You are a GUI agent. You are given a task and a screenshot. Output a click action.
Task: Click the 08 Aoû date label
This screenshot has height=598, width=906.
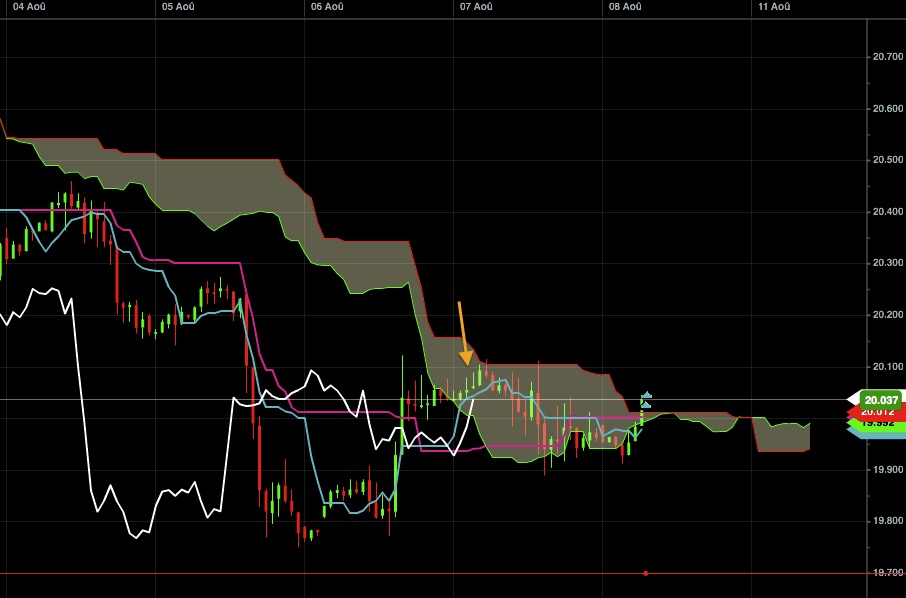[x=625, y=7]
